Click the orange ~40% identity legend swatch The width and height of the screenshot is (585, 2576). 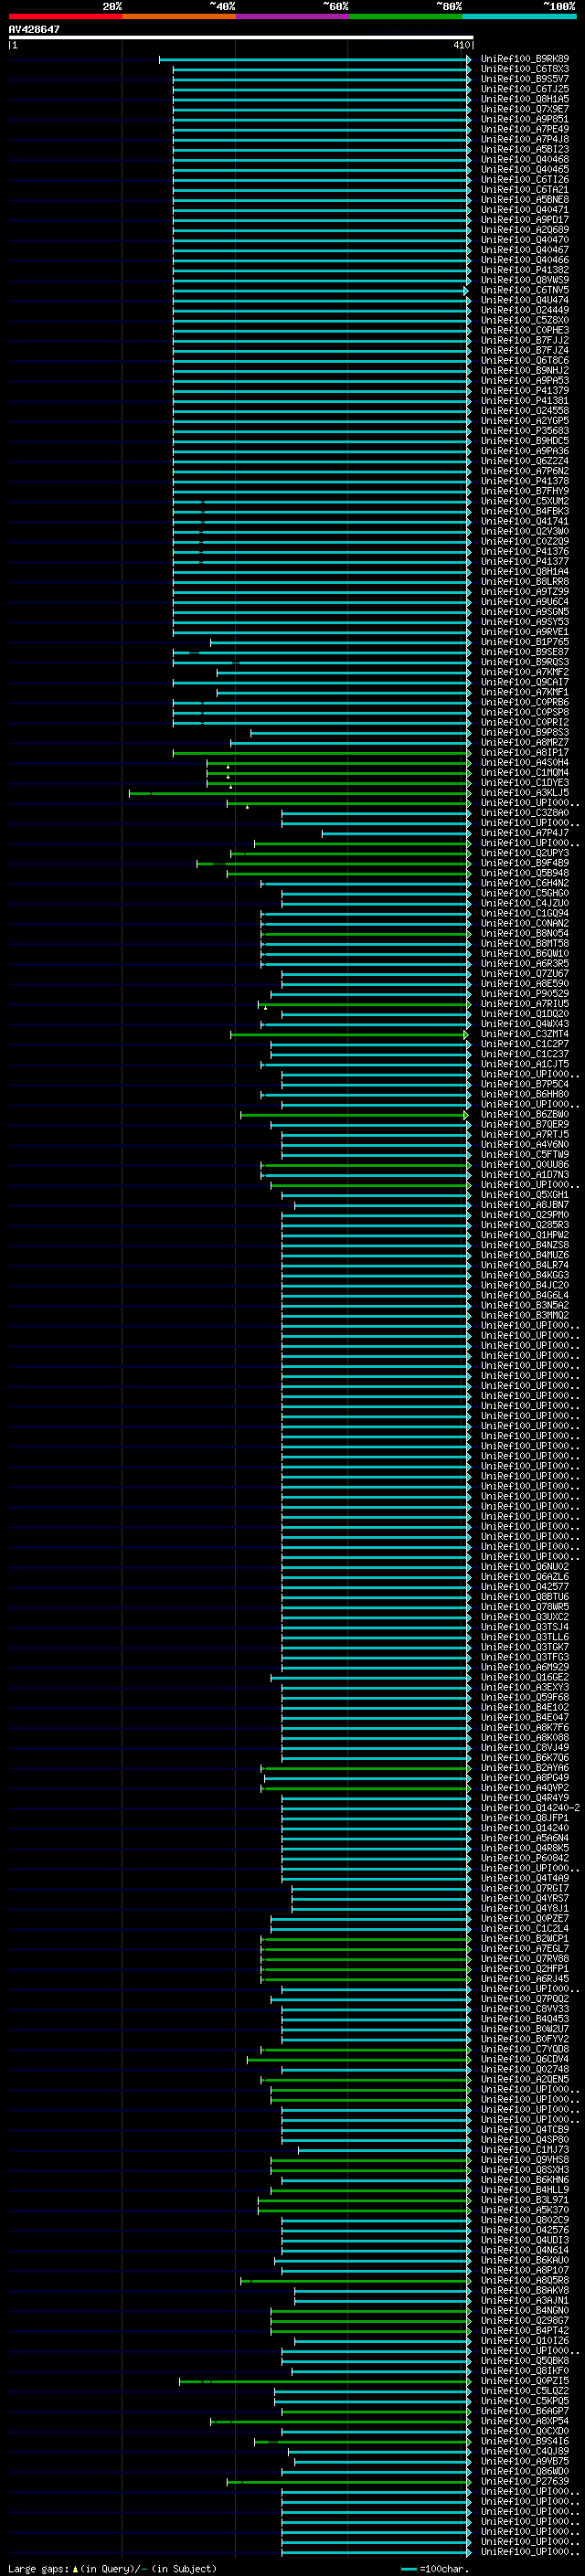pos(179,16)
